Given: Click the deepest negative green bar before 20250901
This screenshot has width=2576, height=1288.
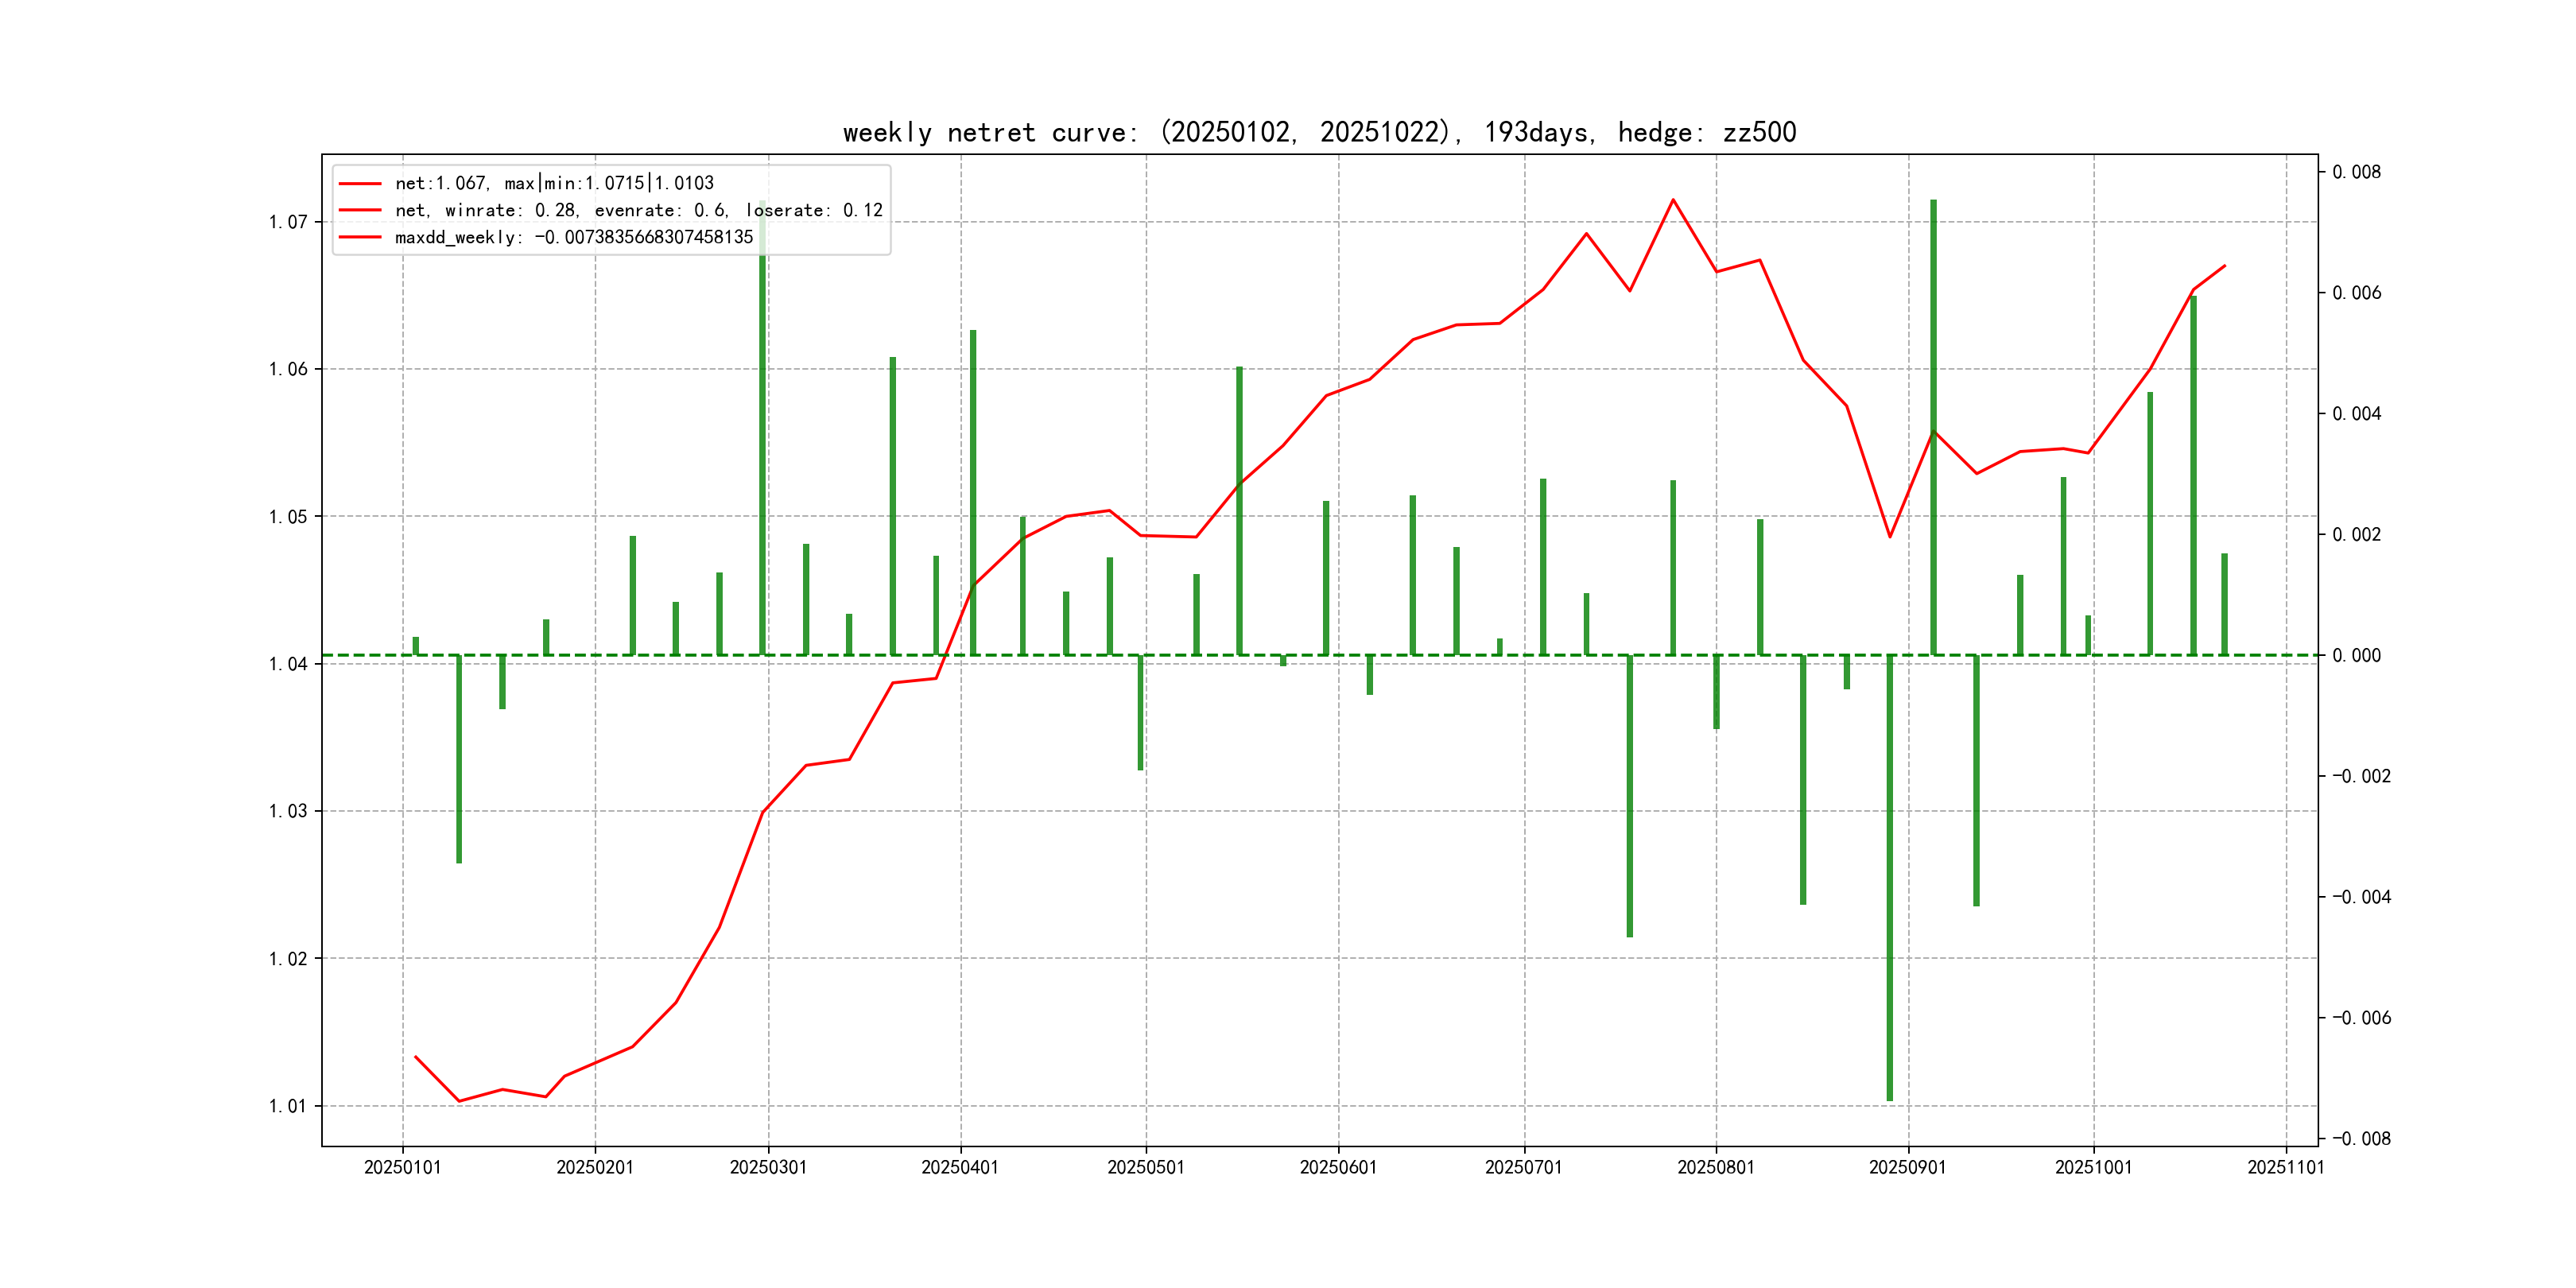Looking at the screenshot, I should (x=1889, y=880).
